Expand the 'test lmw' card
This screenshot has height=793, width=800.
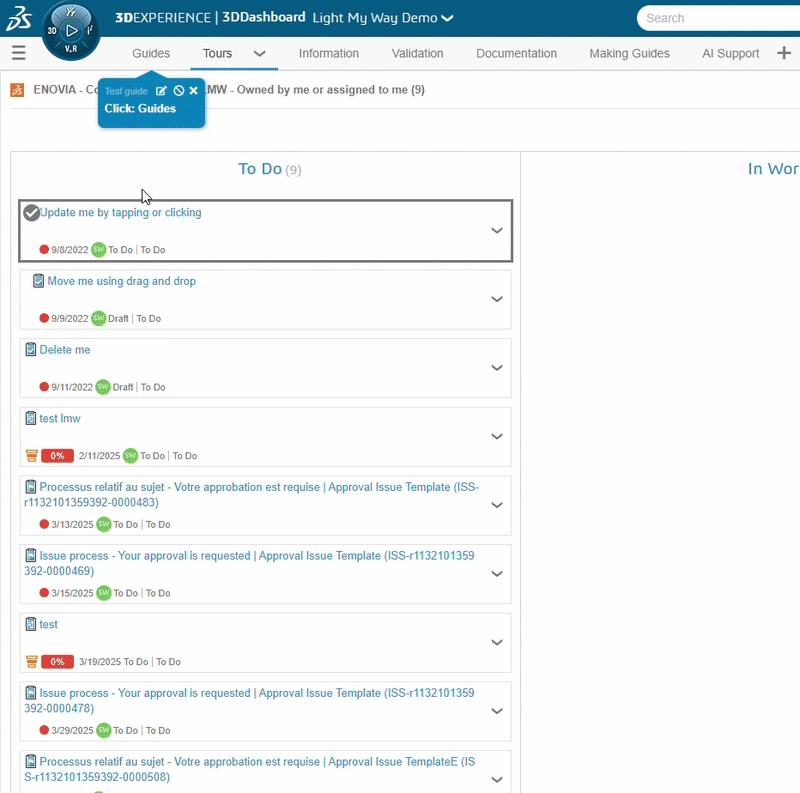coord(497,436)
